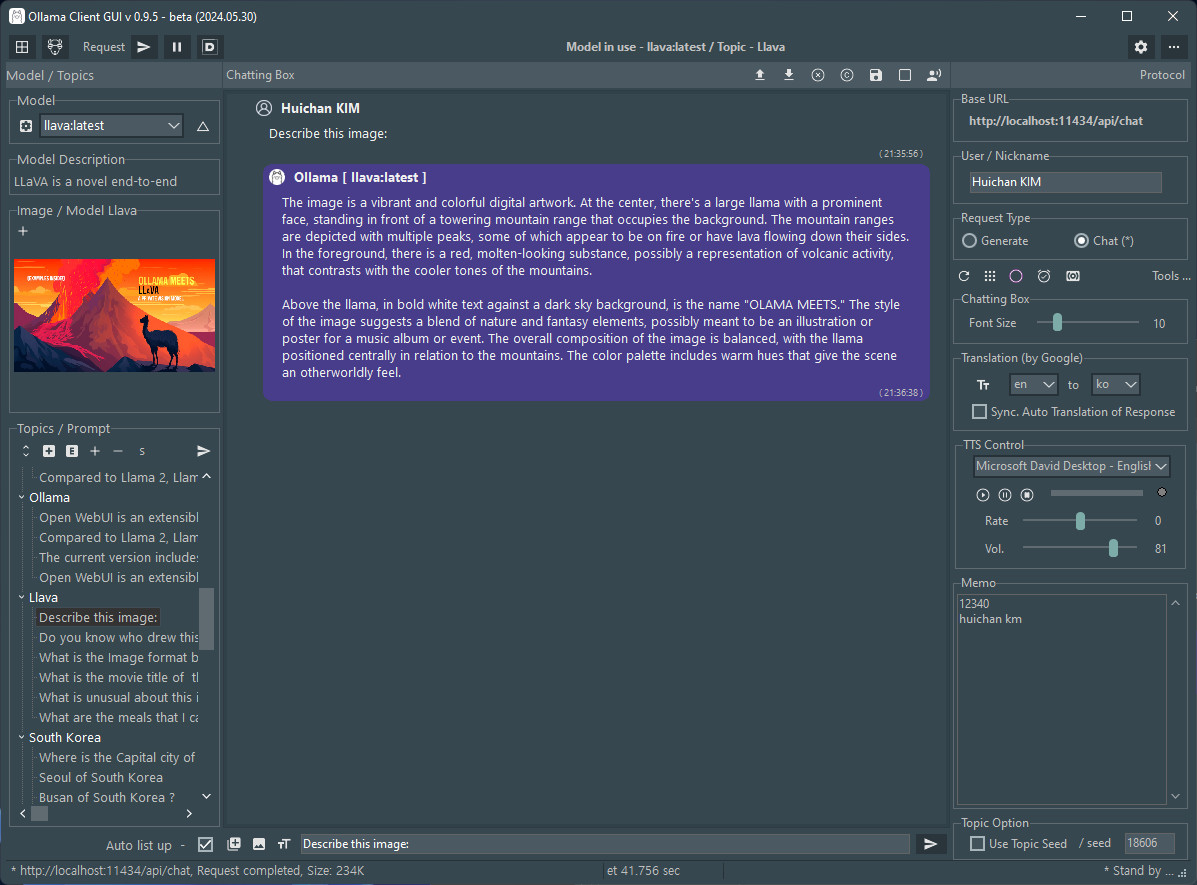This screenshot has height=885, width=1197.
Task: Select 'Where is the Capital city of' topic
Action: pos(117,757)
